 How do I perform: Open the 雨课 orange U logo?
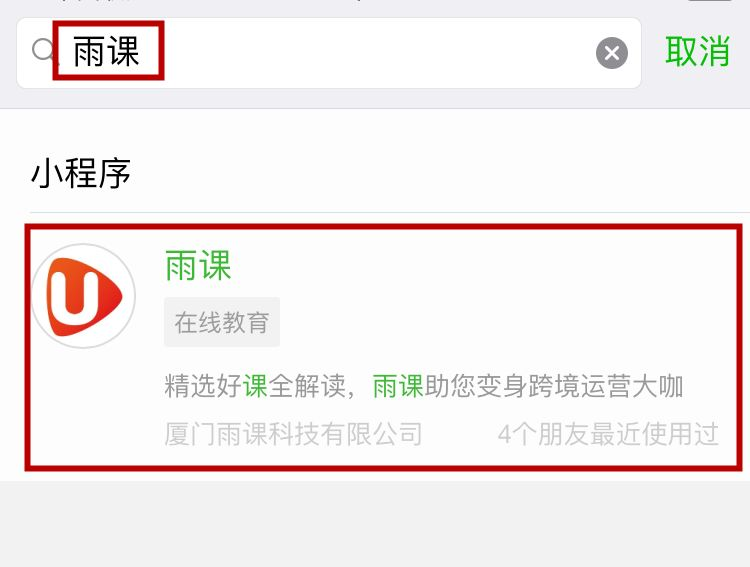point(83,296)
